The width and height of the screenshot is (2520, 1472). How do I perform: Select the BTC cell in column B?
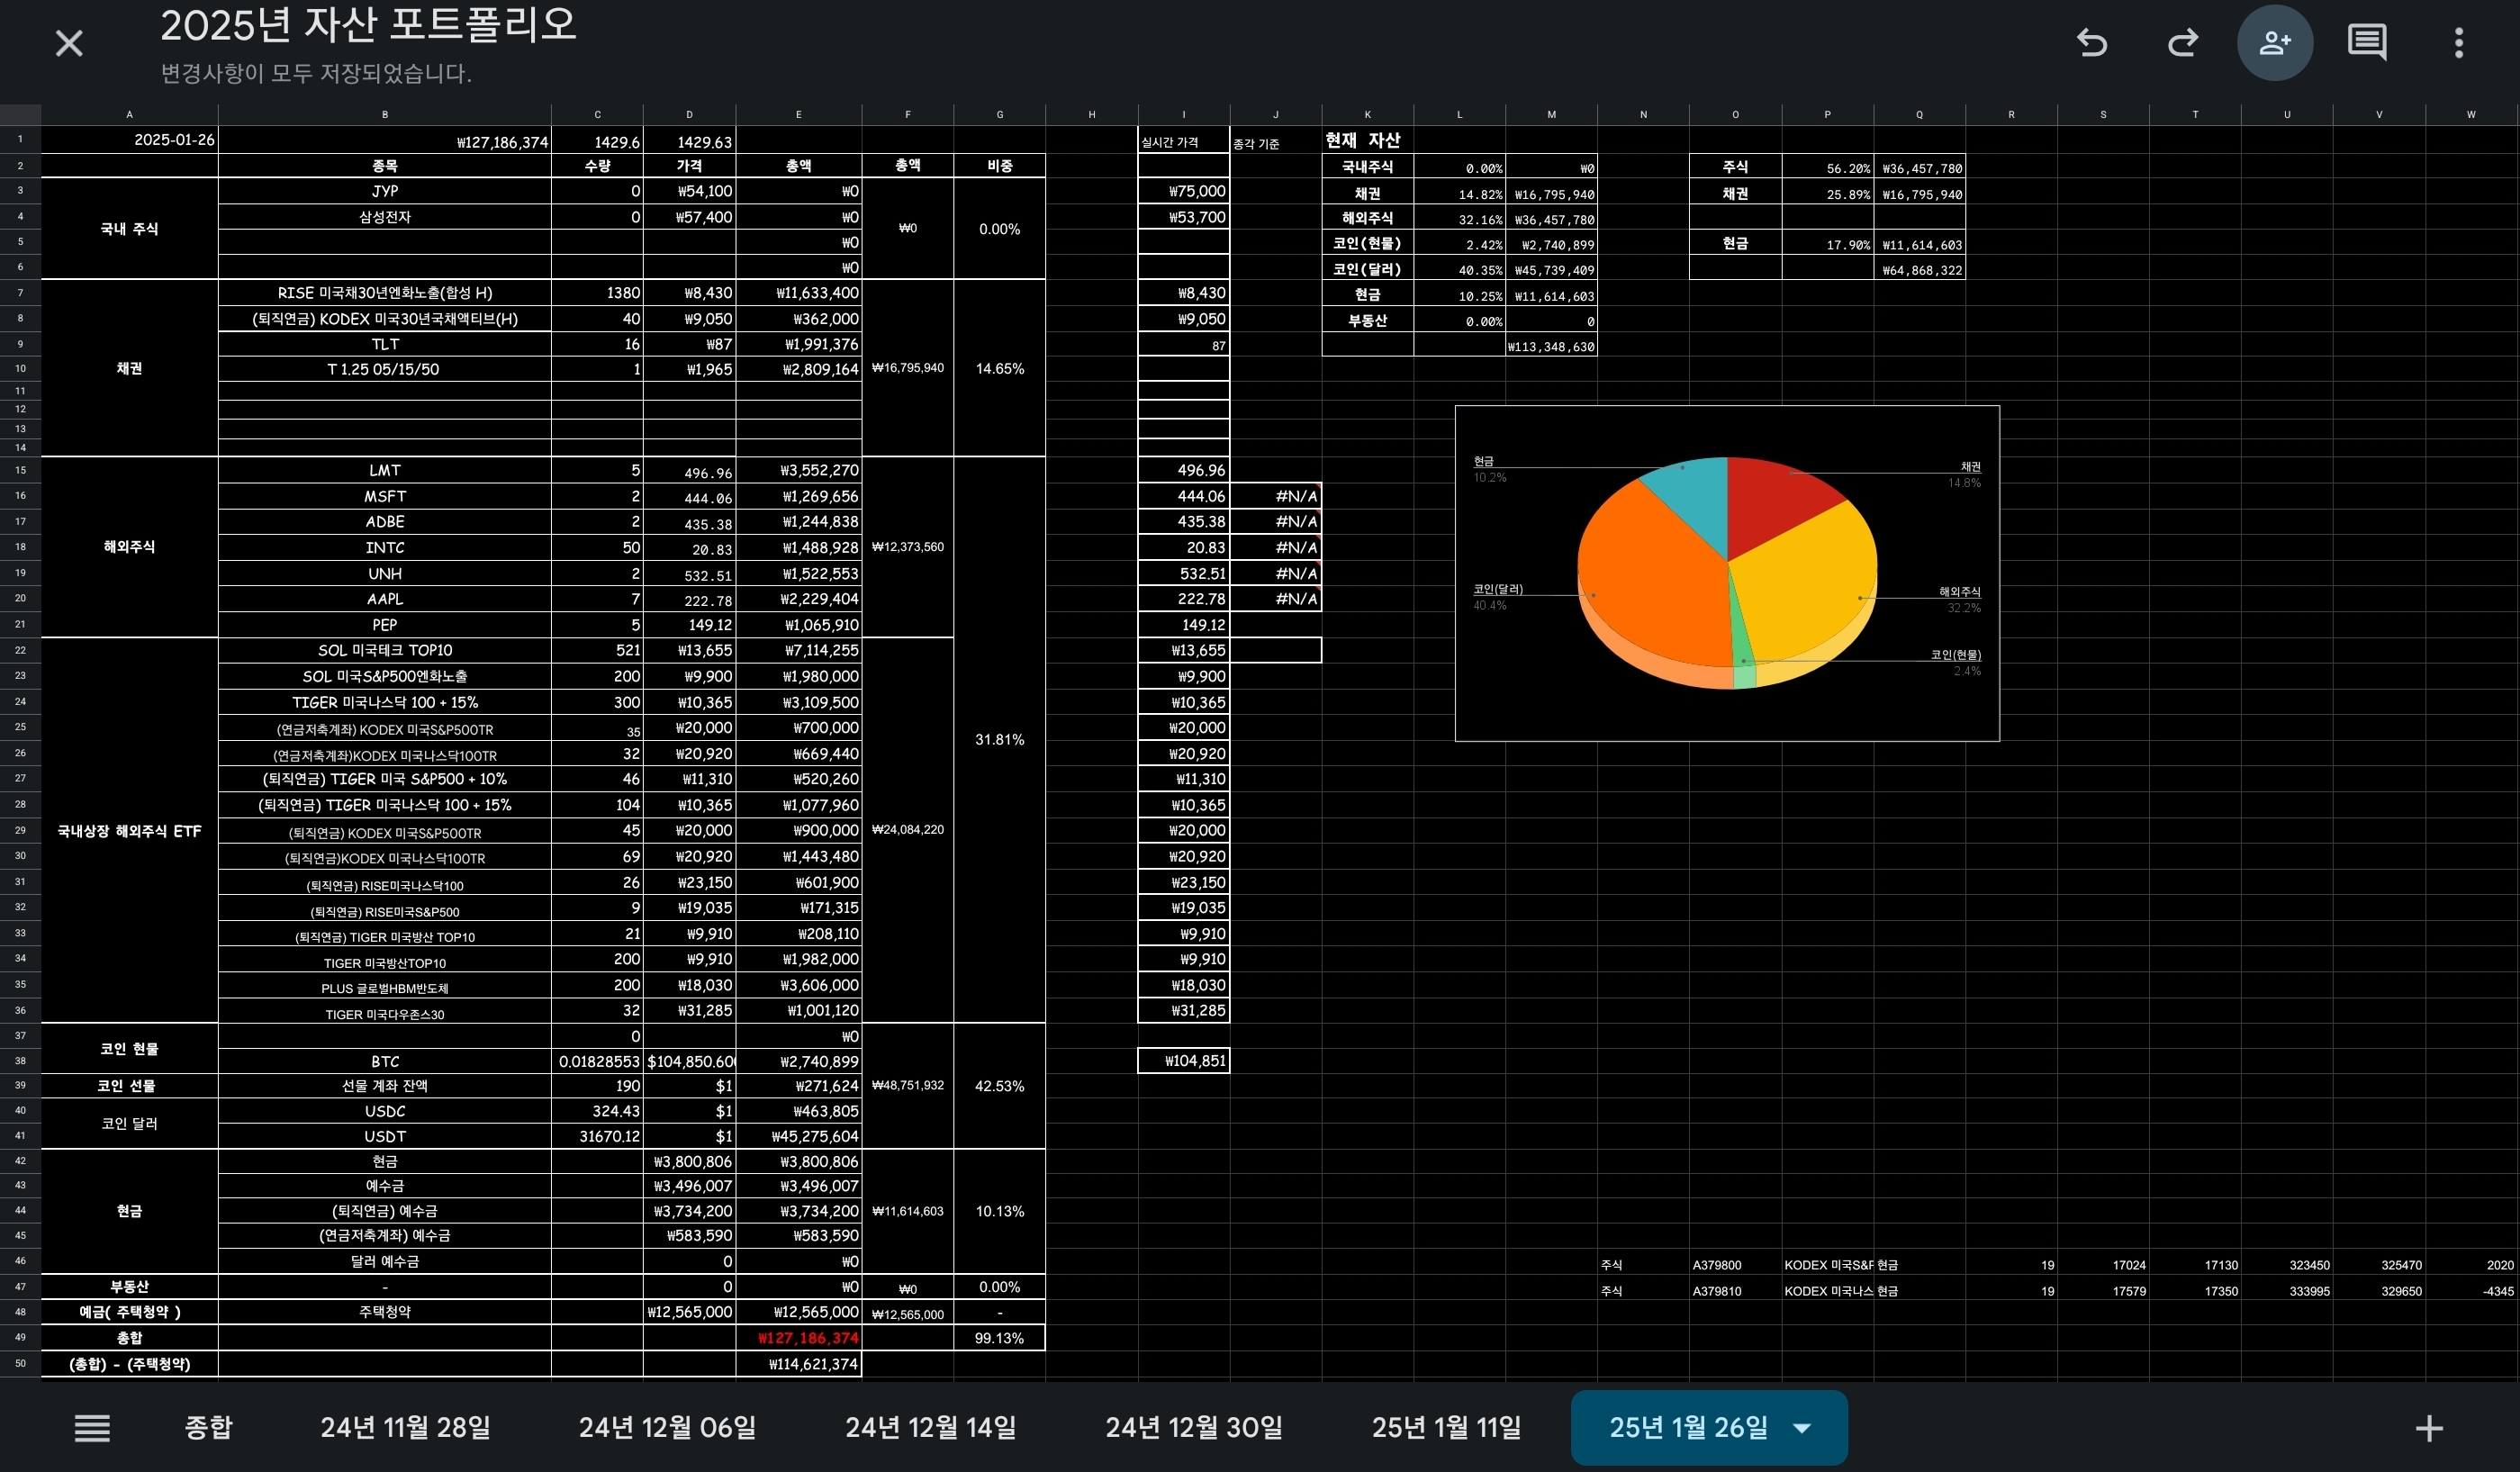(384, 1061)
